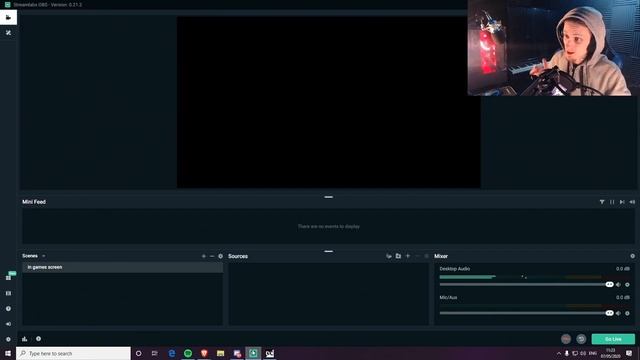Add a new source with plus icon
The height and width of the screenshot is (360, 640).
tap(408, 256)
